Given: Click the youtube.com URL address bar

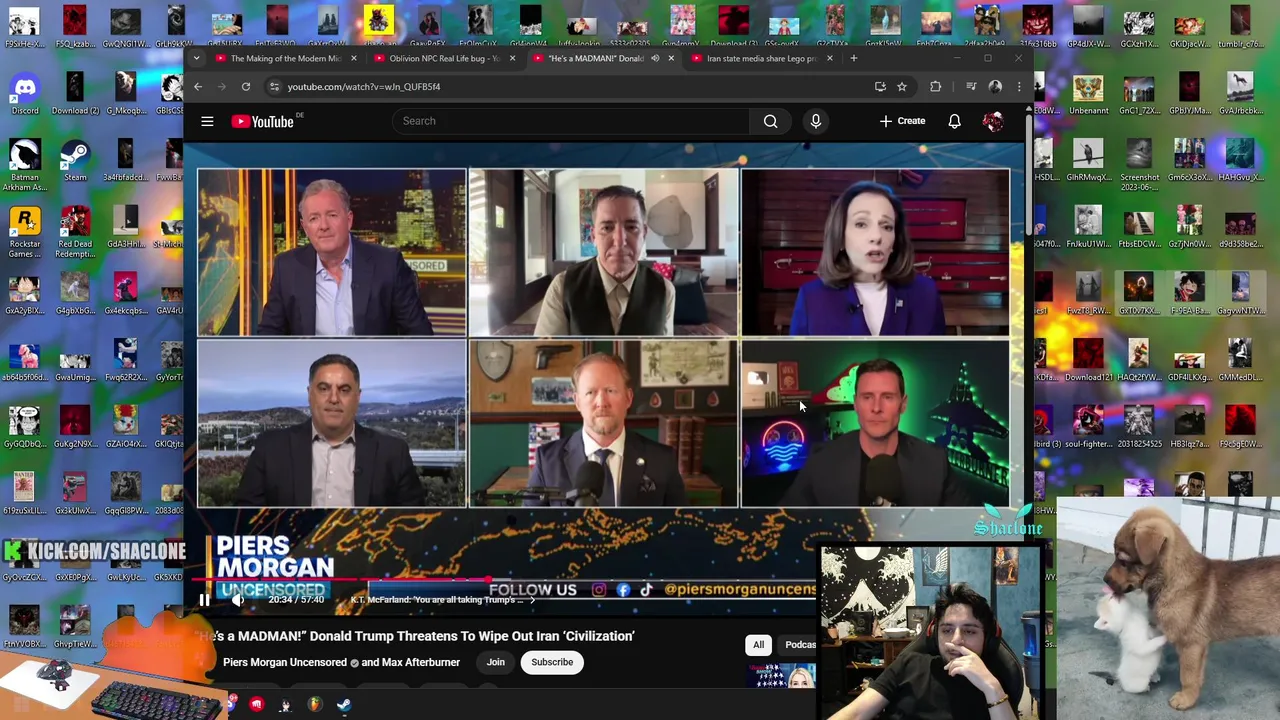Looking at the screenshot, I should click(364, 87).
